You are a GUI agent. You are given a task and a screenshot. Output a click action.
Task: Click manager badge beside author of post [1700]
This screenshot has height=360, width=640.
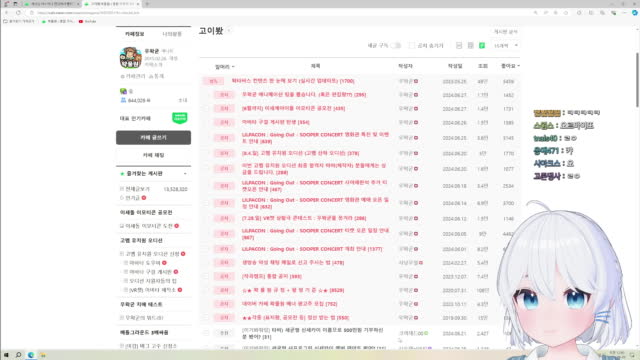pos(416,81)
